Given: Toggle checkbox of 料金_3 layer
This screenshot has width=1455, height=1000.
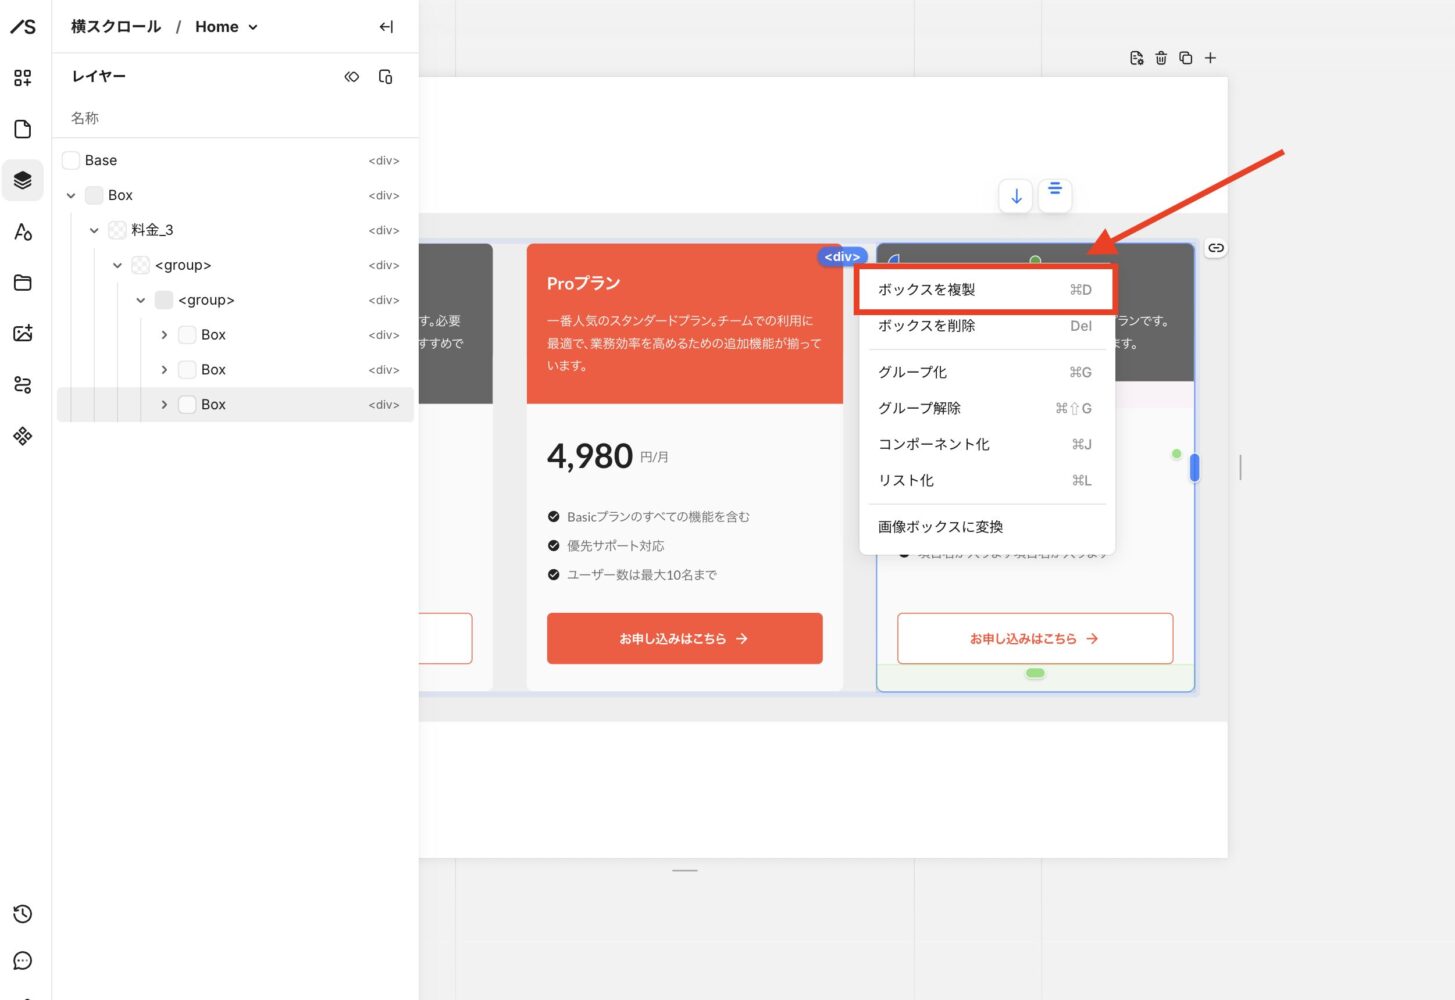Looking at the screenshot, I should pyautogui.click(x=117, y=230).
